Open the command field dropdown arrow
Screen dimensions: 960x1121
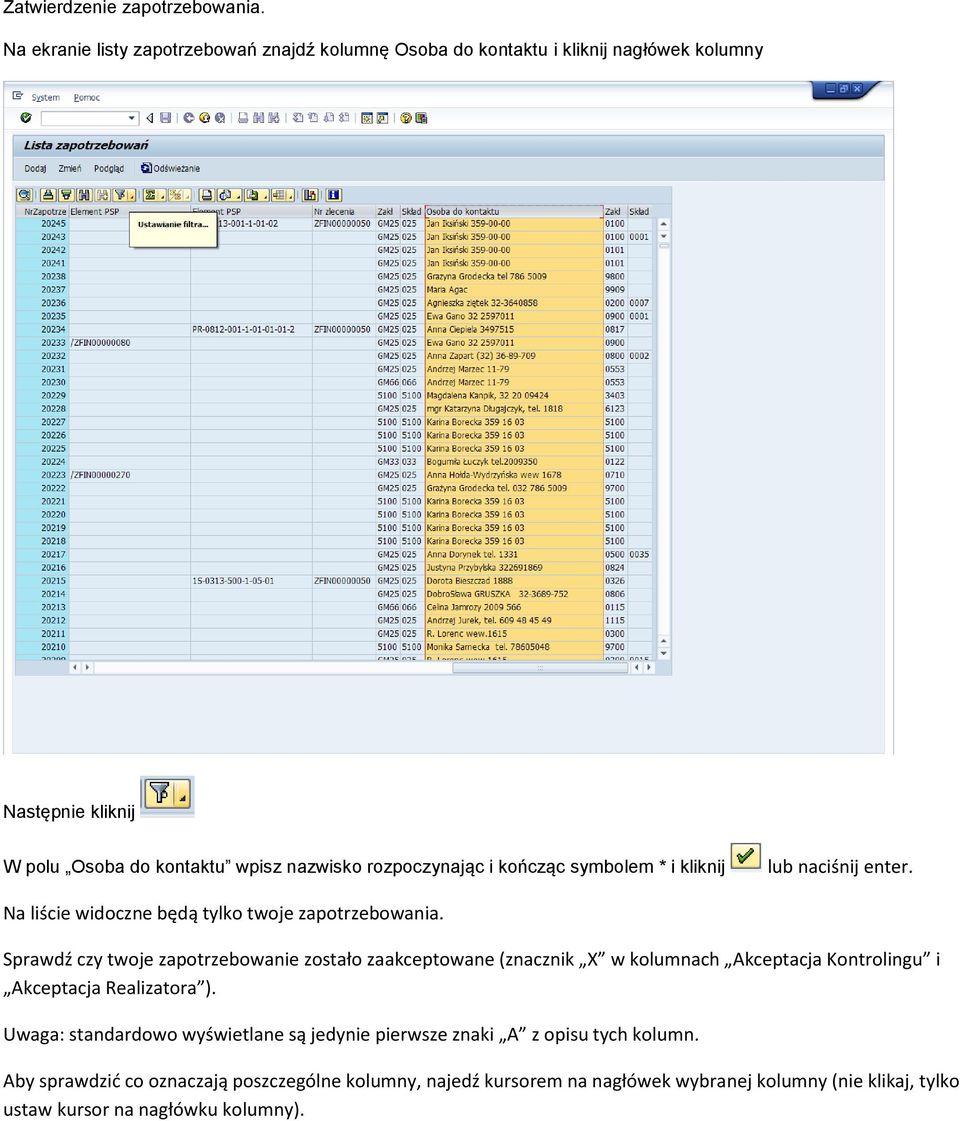click(132, 118)
